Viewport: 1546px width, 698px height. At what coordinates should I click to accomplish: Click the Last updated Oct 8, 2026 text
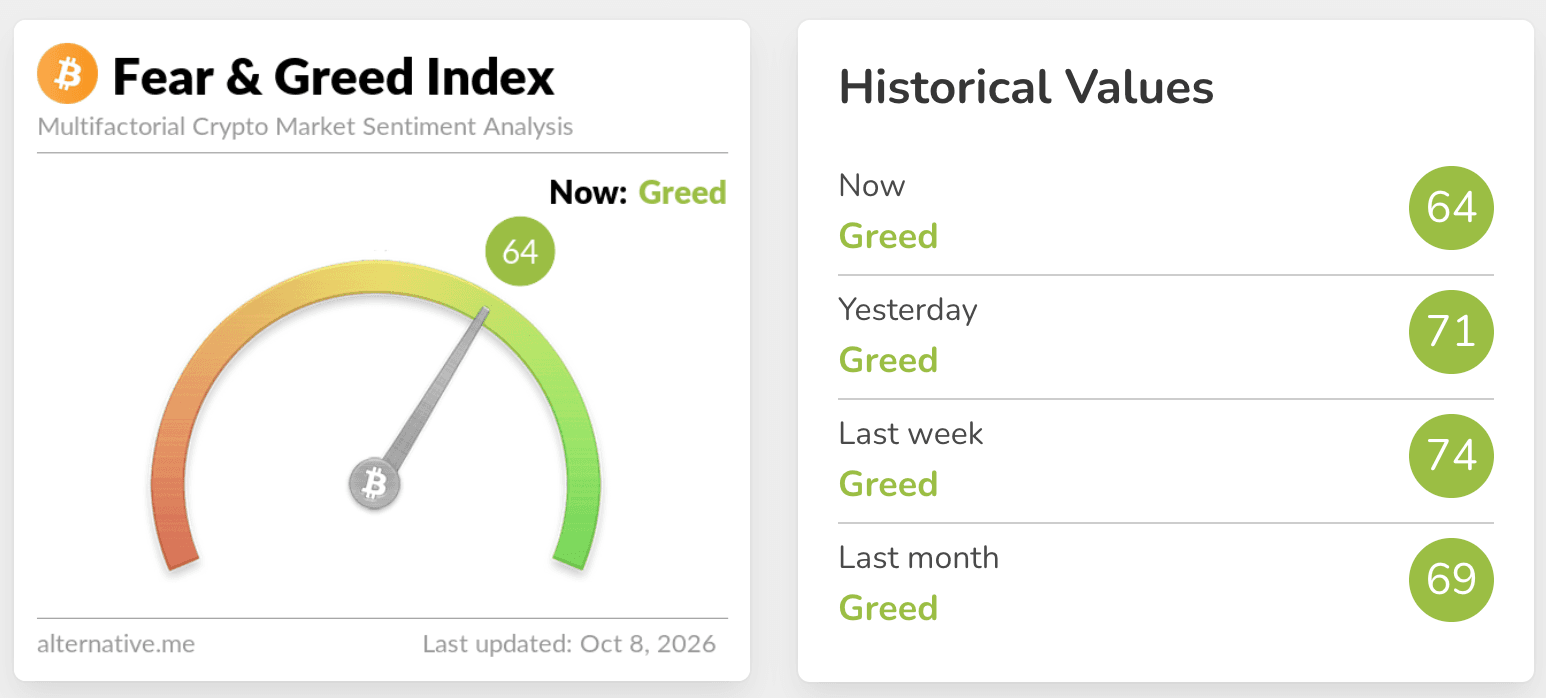click(x=569, y=643)
